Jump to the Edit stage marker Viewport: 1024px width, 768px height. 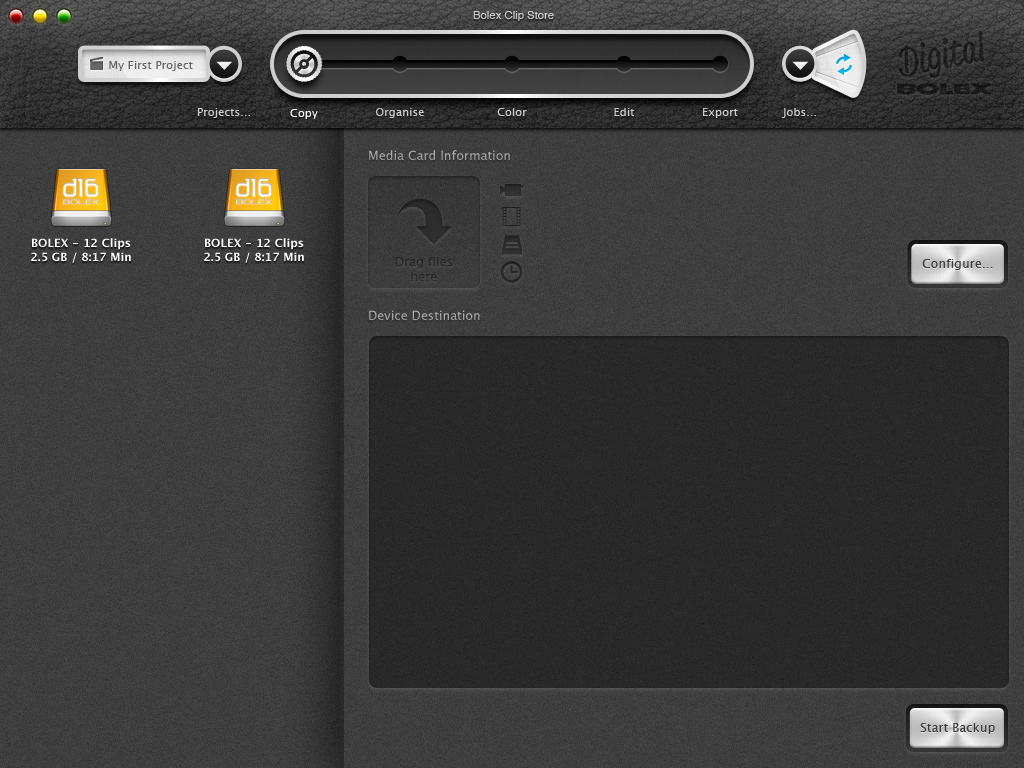(x=624, y=63)
